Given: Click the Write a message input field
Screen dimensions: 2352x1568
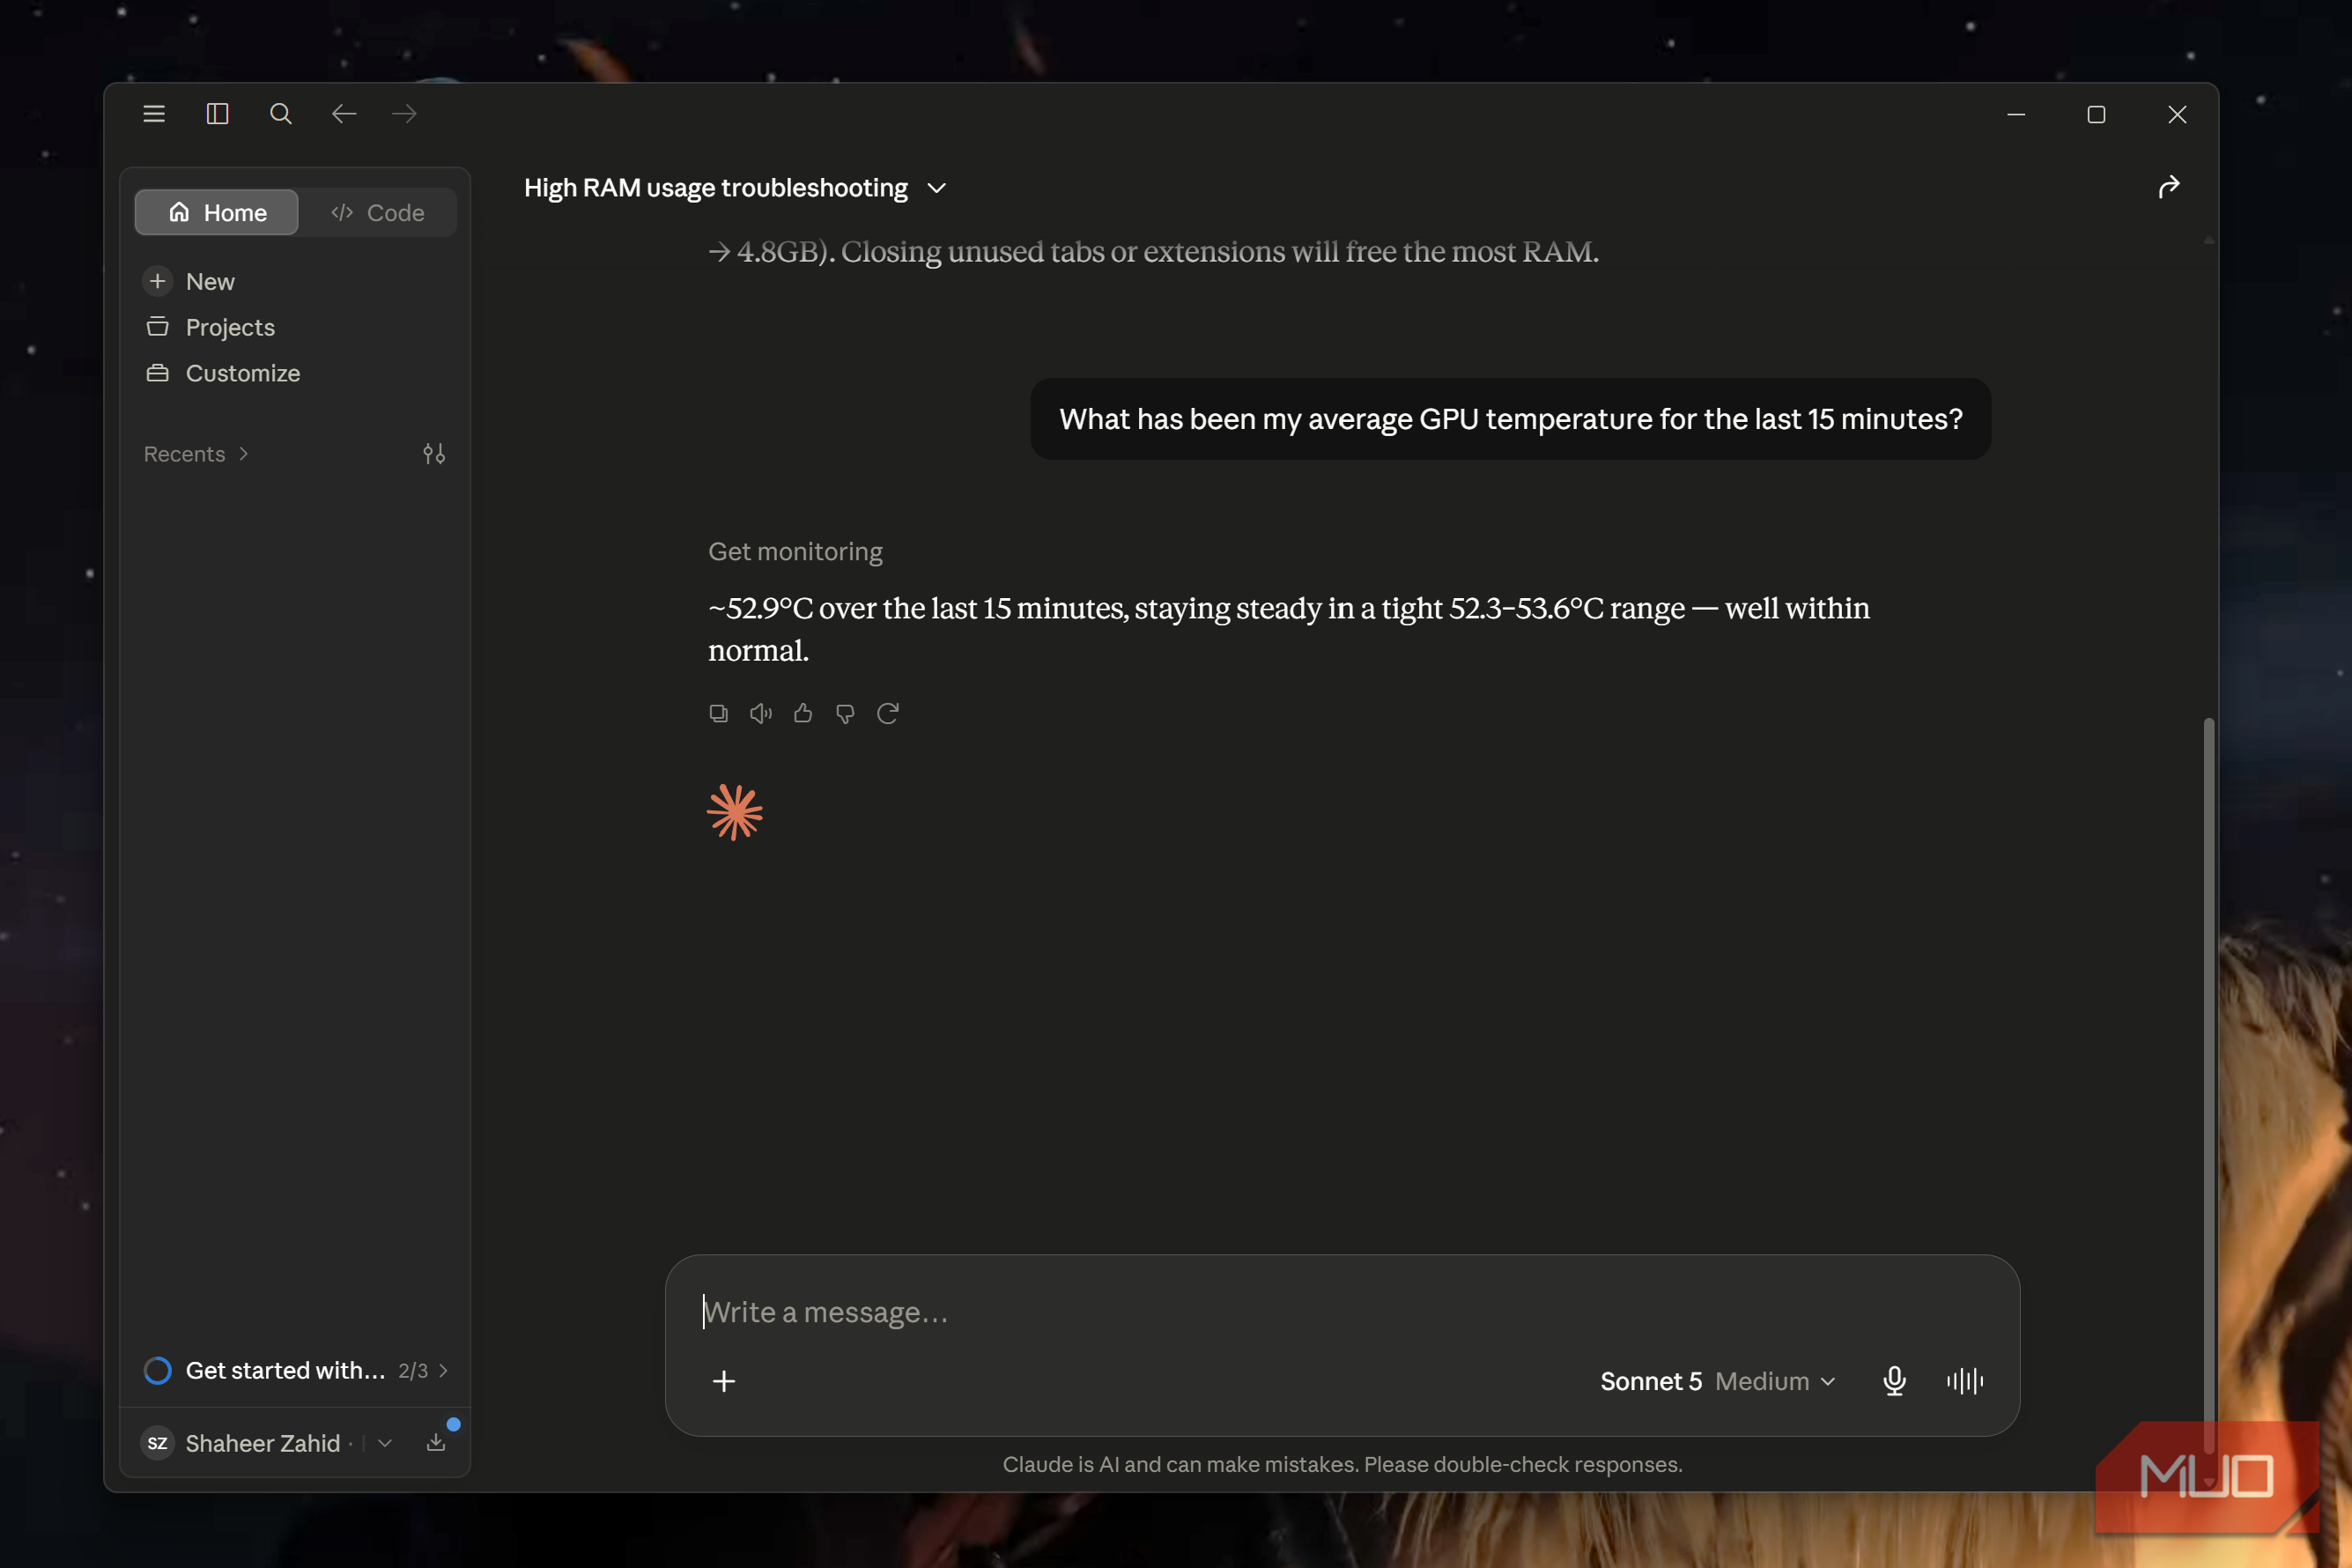Looking at the screenshot, I should click(x=1340, y=1311).
